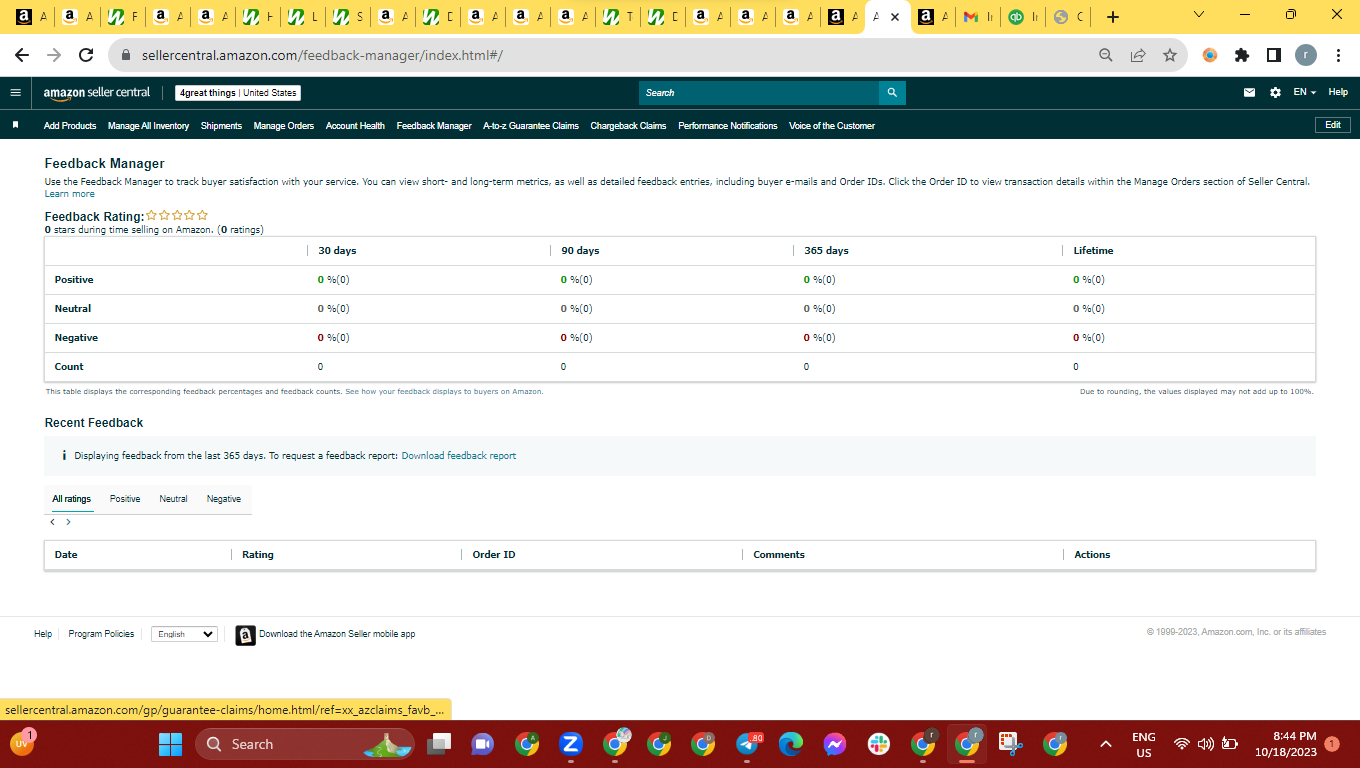The image size is (1360, 768).
Task: Open Messenger from the taskbar
Action: tap(835, 744)
